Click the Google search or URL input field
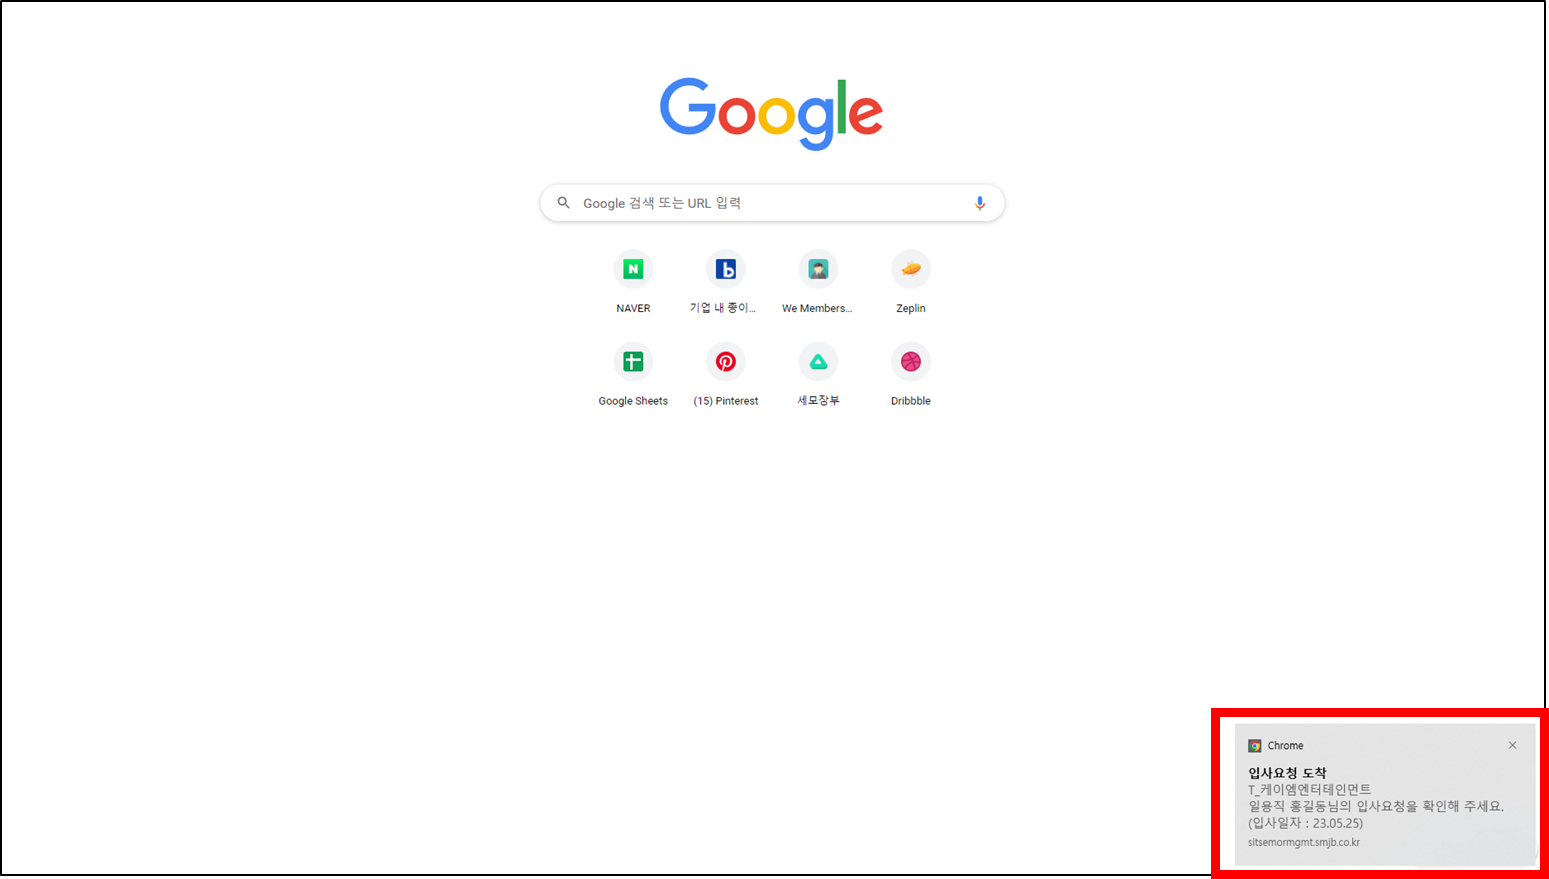 772,203
